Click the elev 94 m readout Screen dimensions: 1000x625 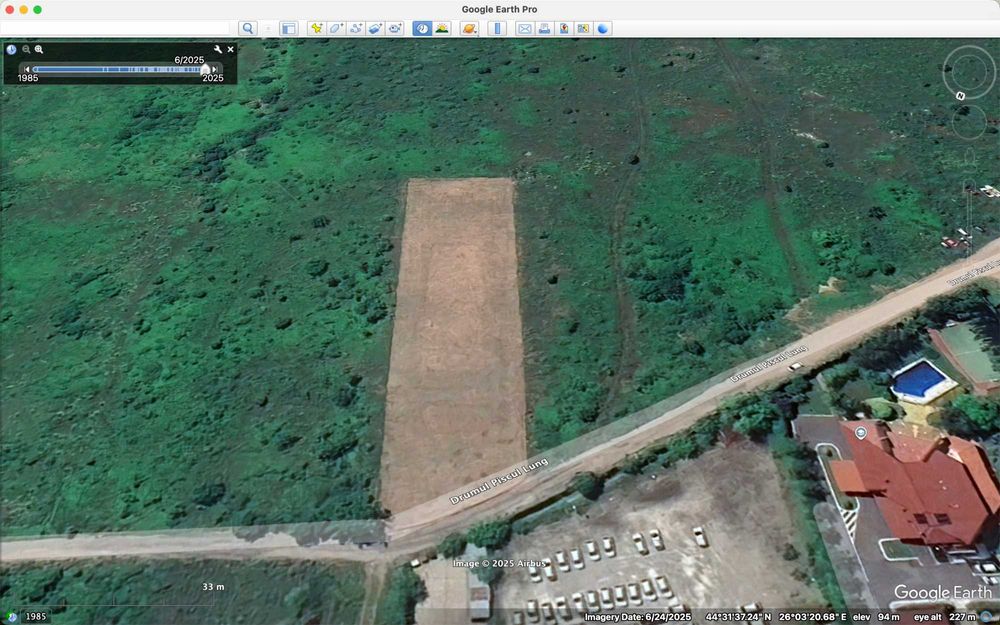[876, 617]
